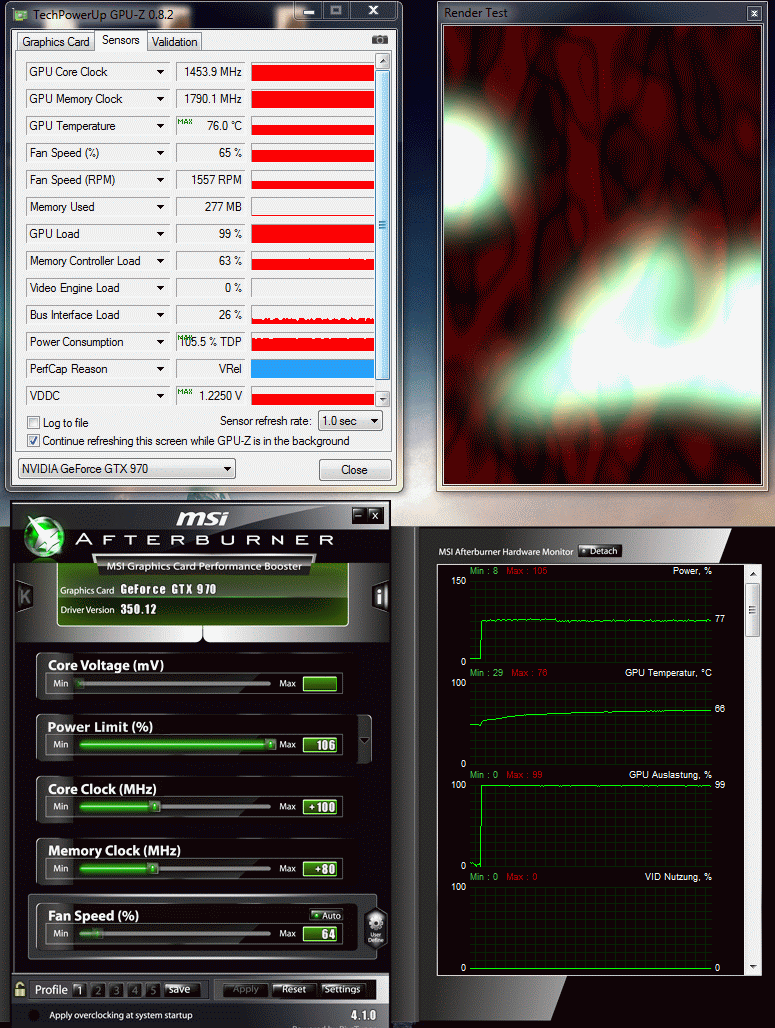This screenshot has height=1028, width=775.
Task: Open Fan Speed (RPM) sensor dropdown
Action: click(160, 180)
